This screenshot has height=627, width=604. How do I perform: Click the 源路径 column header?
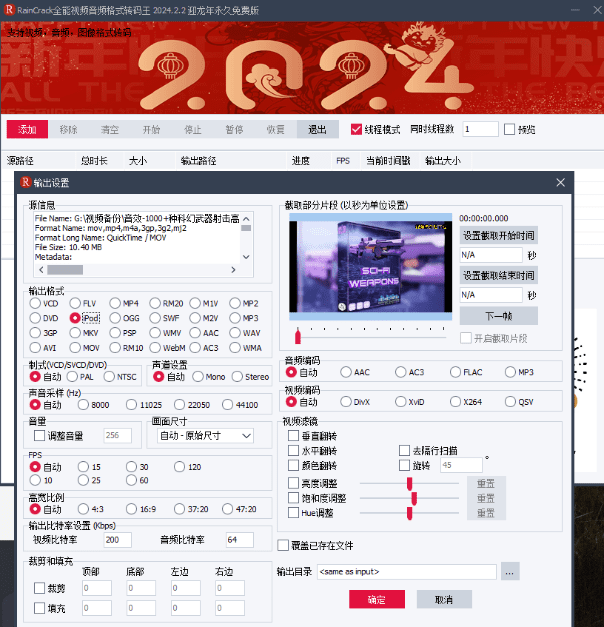[x=20, y=161]
